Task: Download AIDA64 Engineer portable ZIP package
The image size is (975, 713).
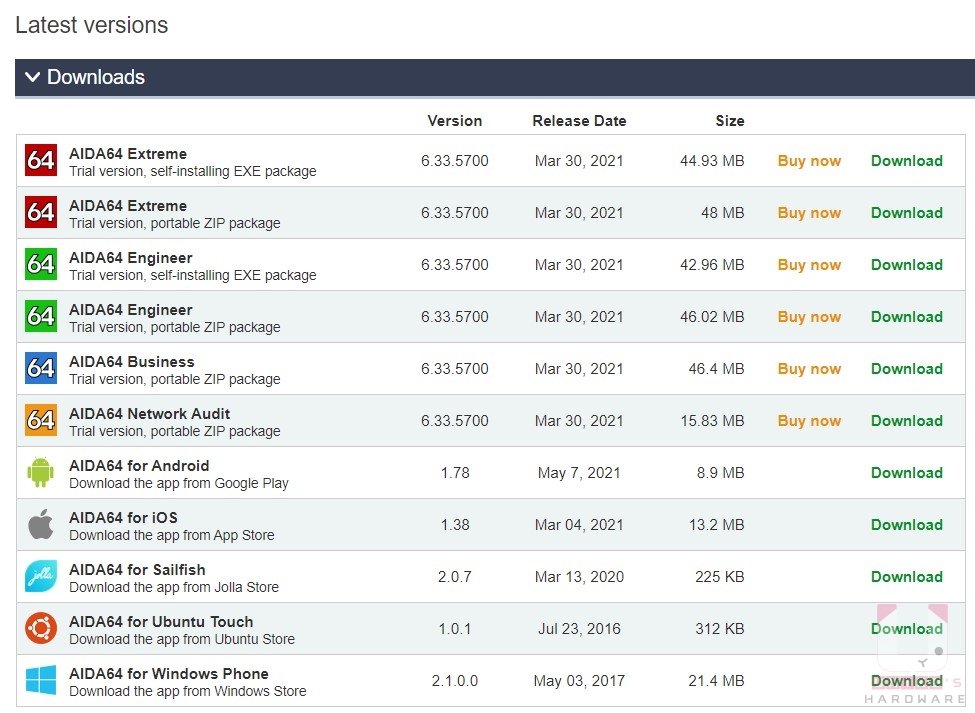Action: (x=907, y=317)
